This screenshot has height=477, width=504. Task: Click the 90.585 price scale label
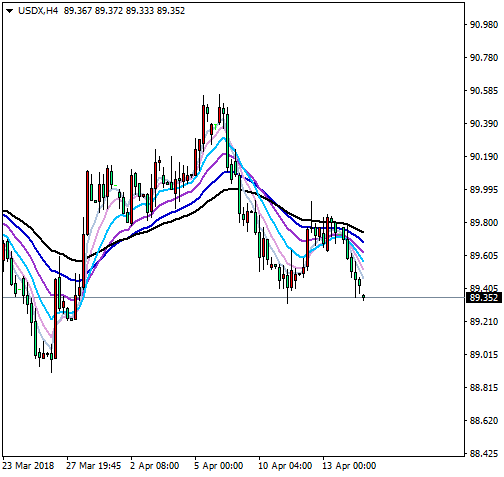pos(484,91)
